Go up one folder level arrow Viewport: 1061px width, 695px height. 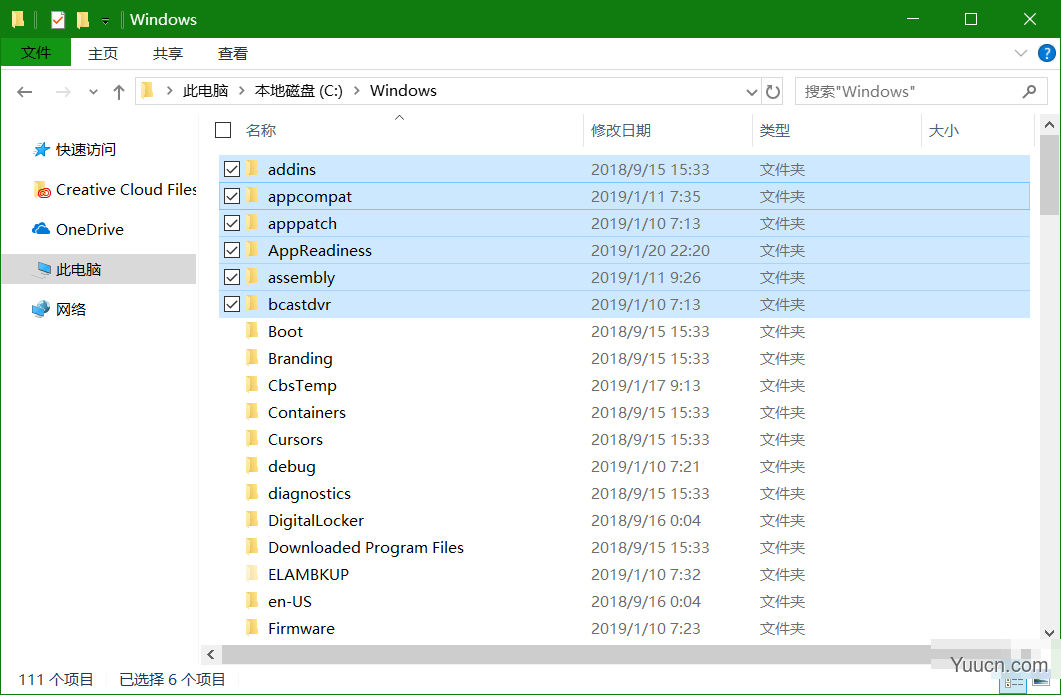pyautogui.click(x=119, y=91)
